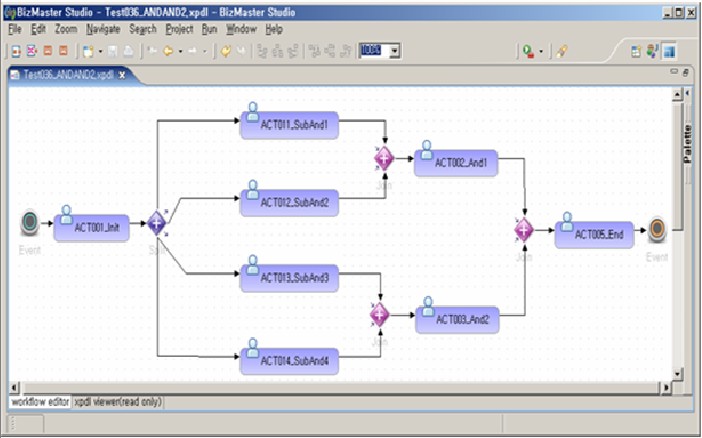Click the pink X page toolbar icon

(31, 51)
